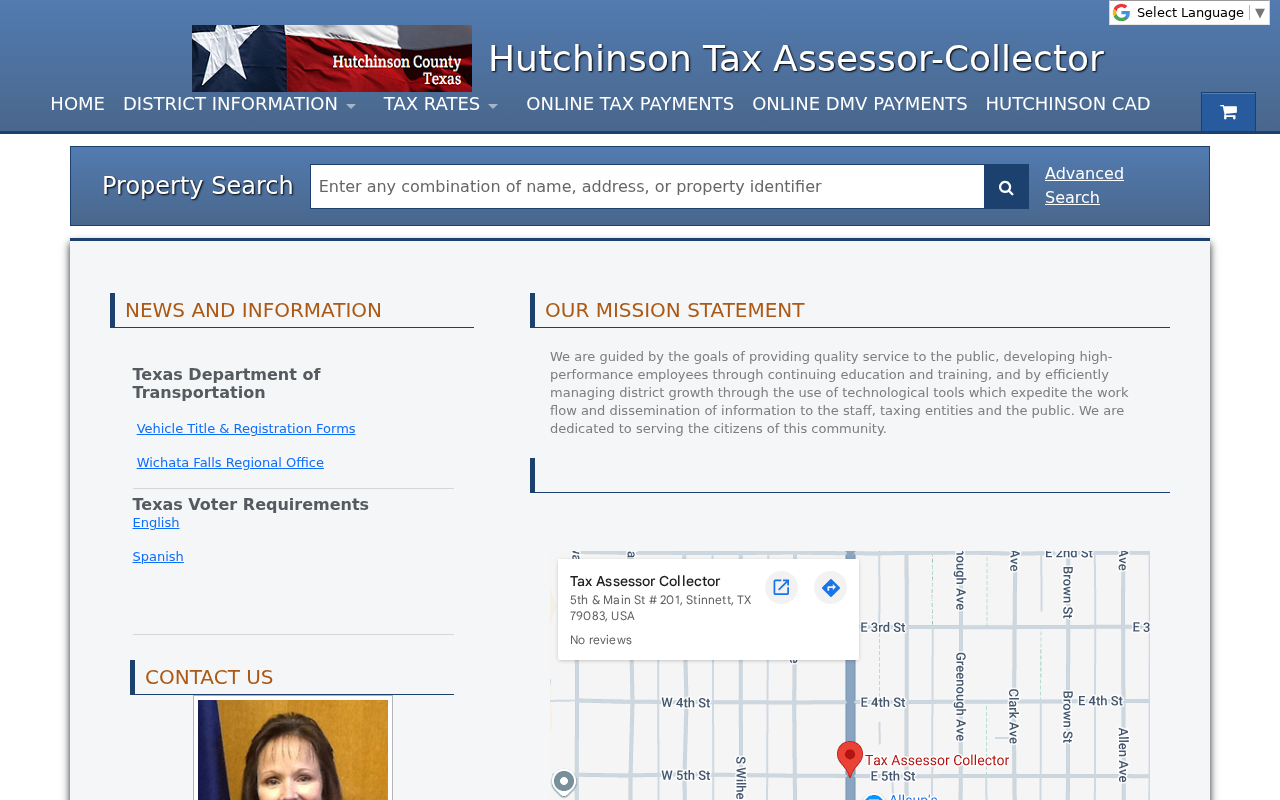This screenshot has width=1280, height=800.
Task: Click the mission statement paragraph
Action: pos(839,393)
